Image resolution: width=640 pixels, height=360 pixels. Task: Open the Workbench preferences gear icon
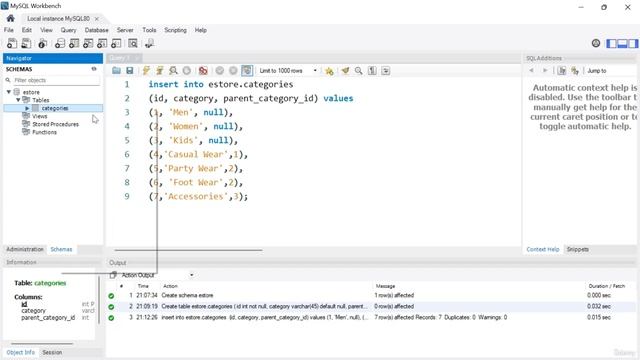[596, 43]
